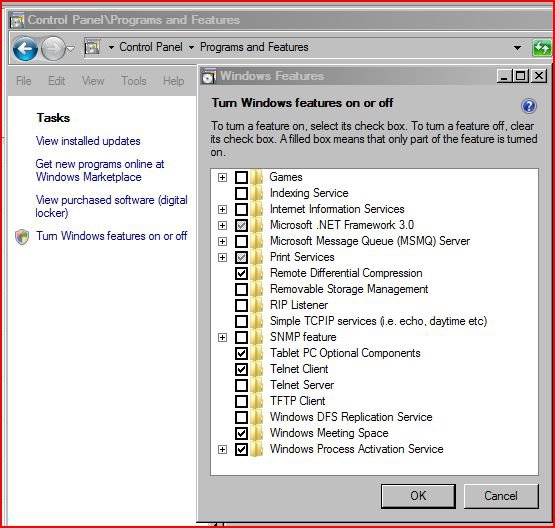Enable the TFTP Client checkbox

241,401
